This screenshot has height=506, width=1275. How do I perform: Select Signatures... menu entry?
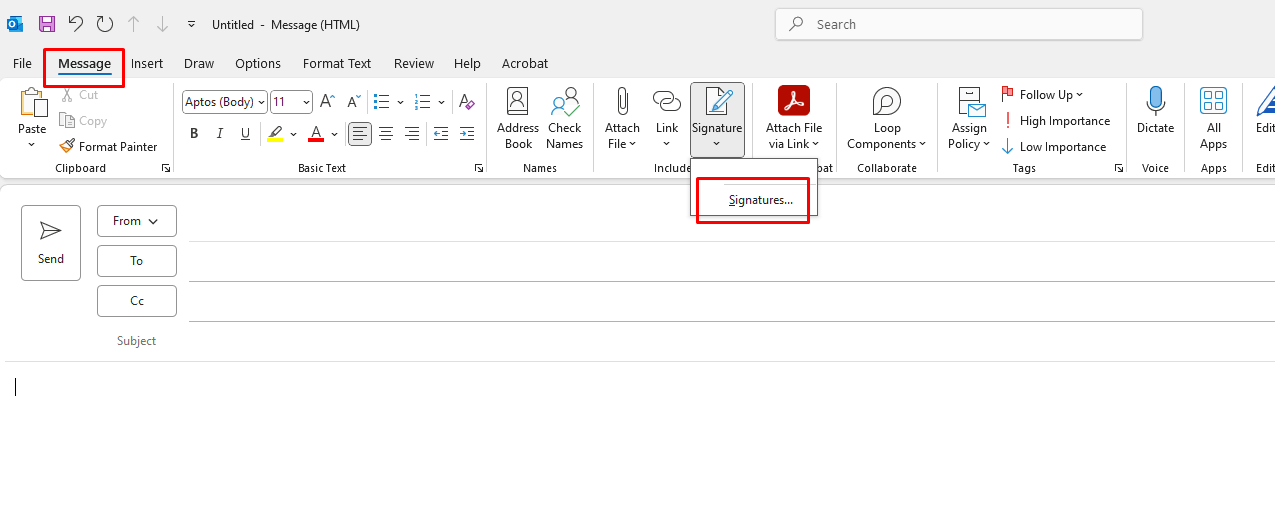click(x=760, y=200)
